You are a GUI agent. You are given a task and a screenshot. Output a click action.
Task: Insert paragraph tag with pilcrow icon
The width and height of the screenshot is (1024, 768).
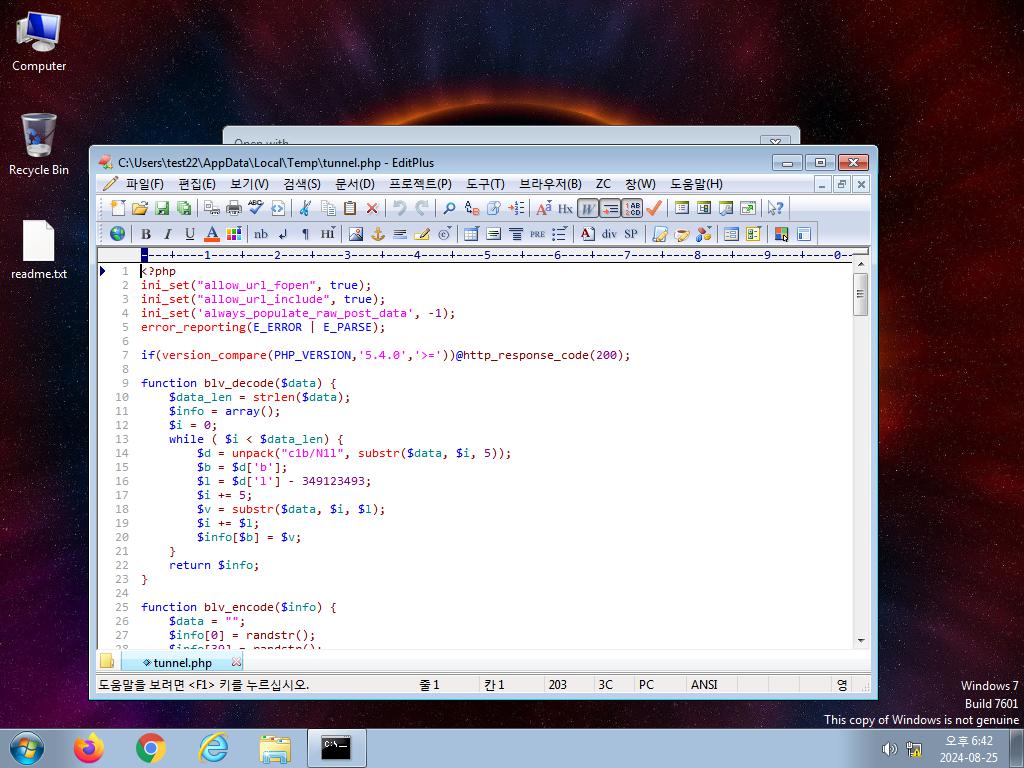[x=305, y=233]
